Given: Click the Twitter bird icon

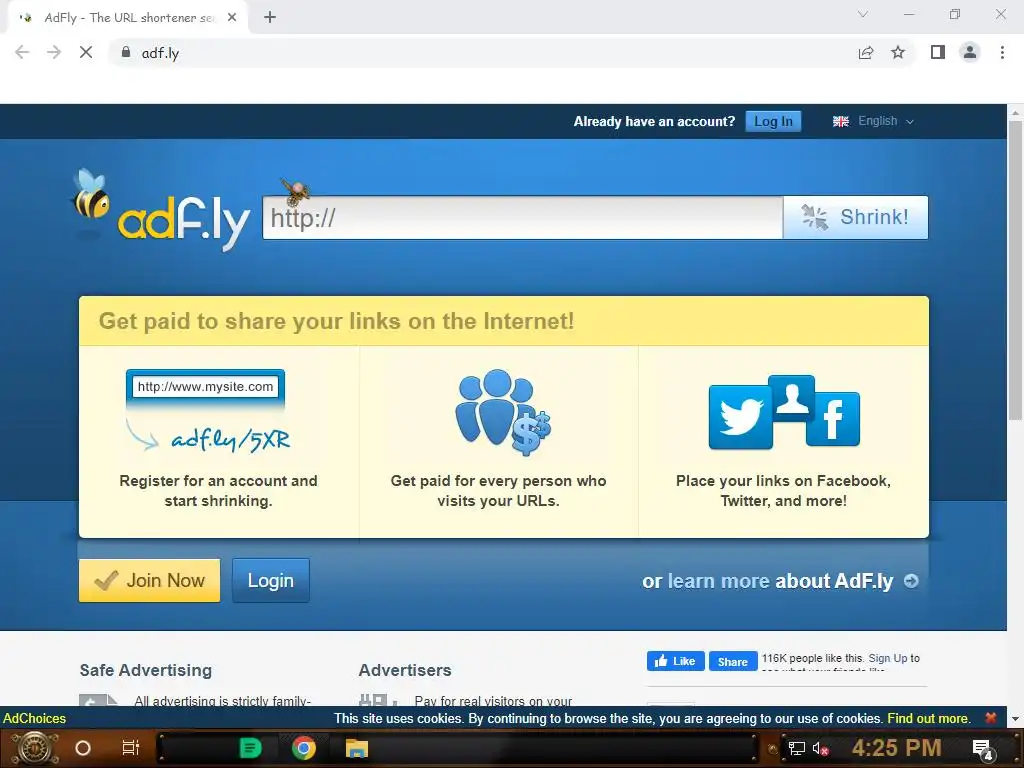Looking at the screenshot, I should [x=741, y=417].
